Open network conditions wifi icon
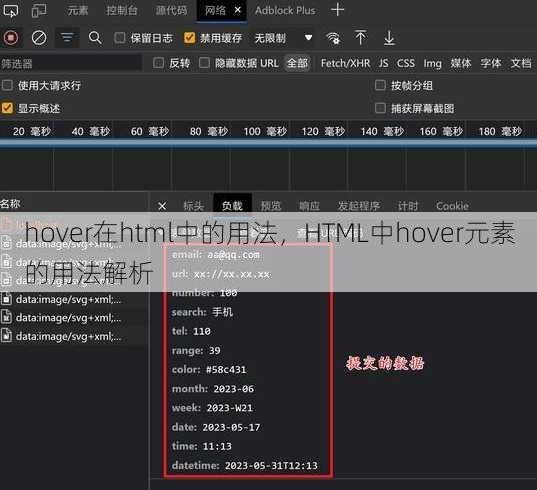This screenshot has height=490, width=537. (x=333, y=38)
